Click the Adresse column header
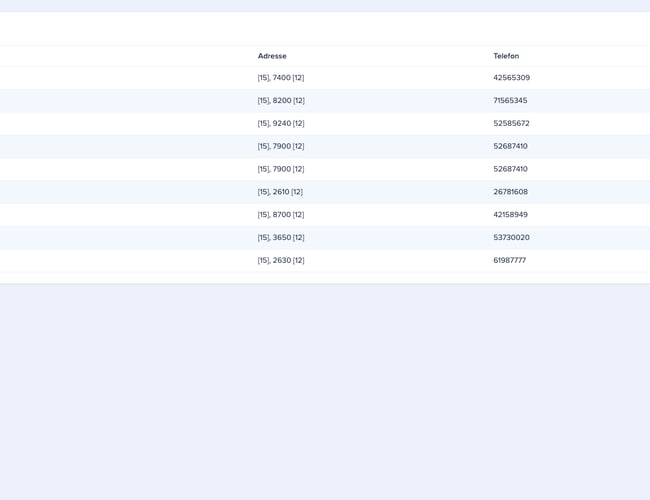This screenshot has height=500, width=650. pos(272,56)
